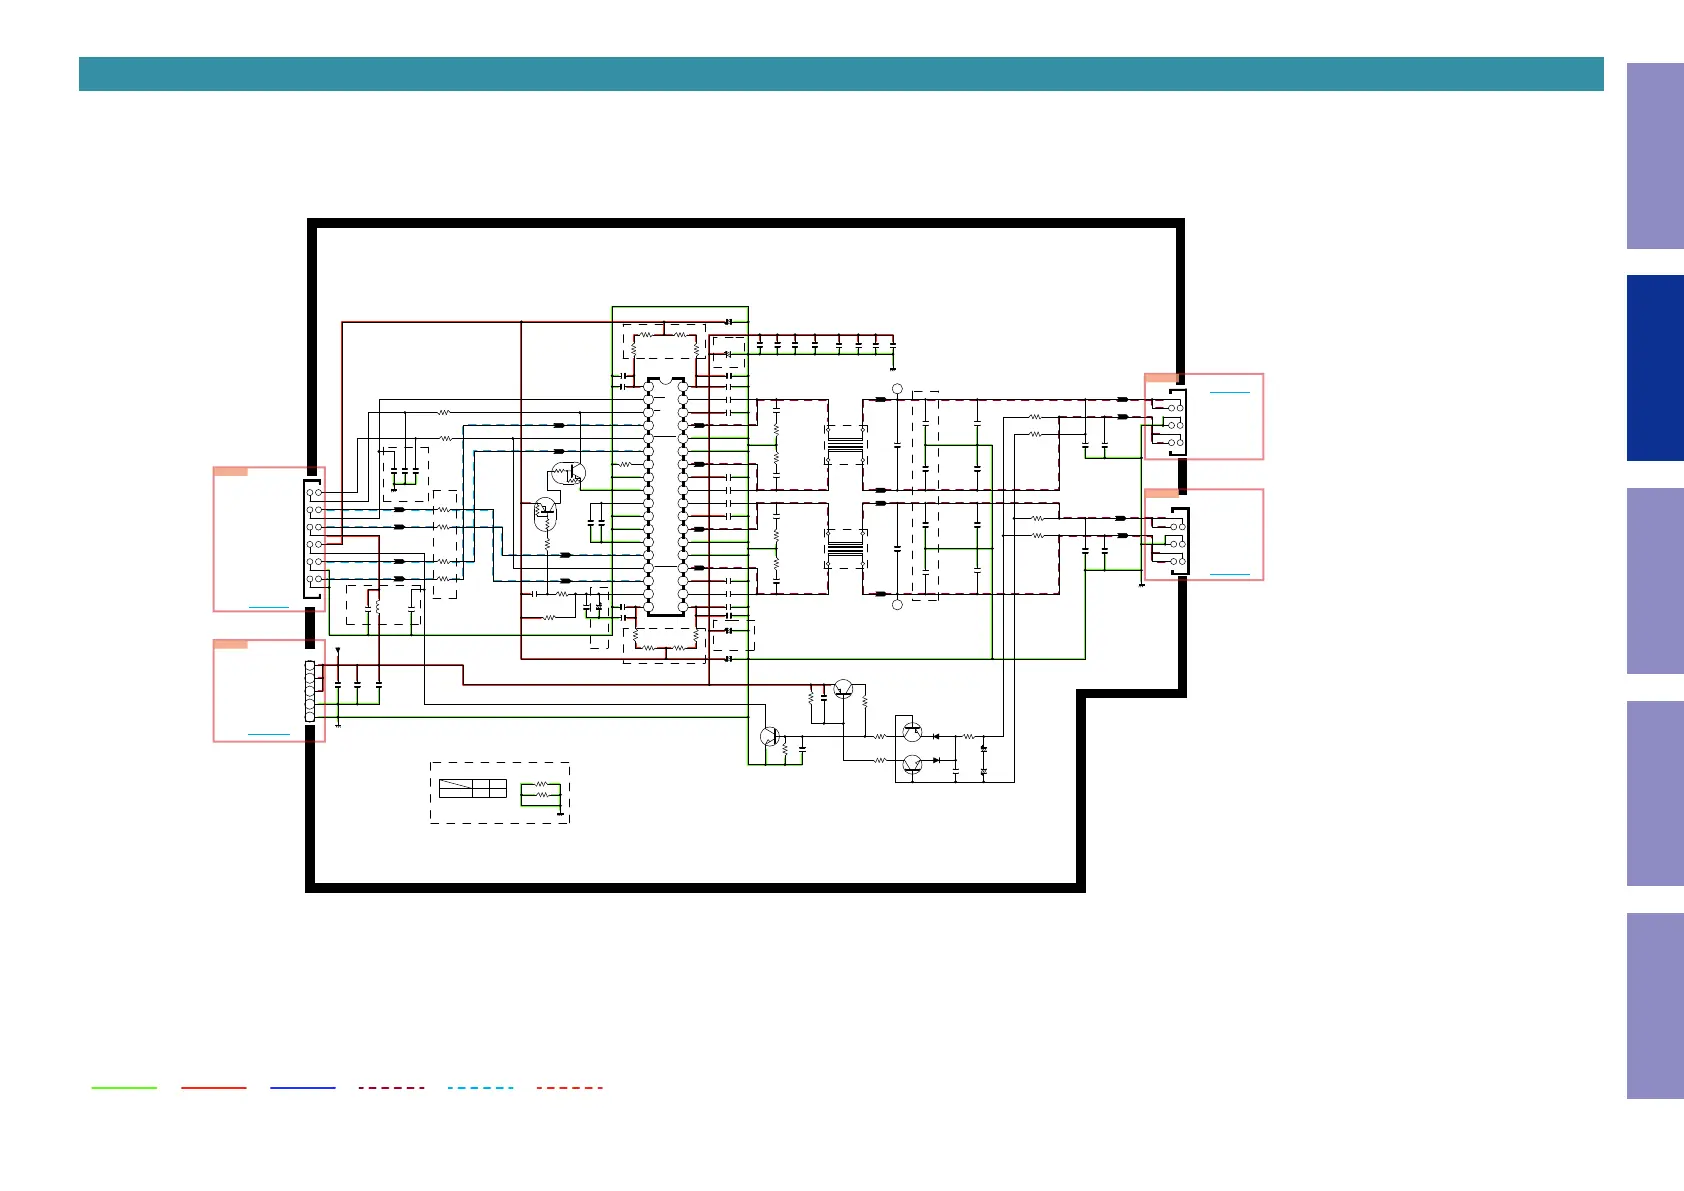Follow the blue link in top-right connector box

1229,393
